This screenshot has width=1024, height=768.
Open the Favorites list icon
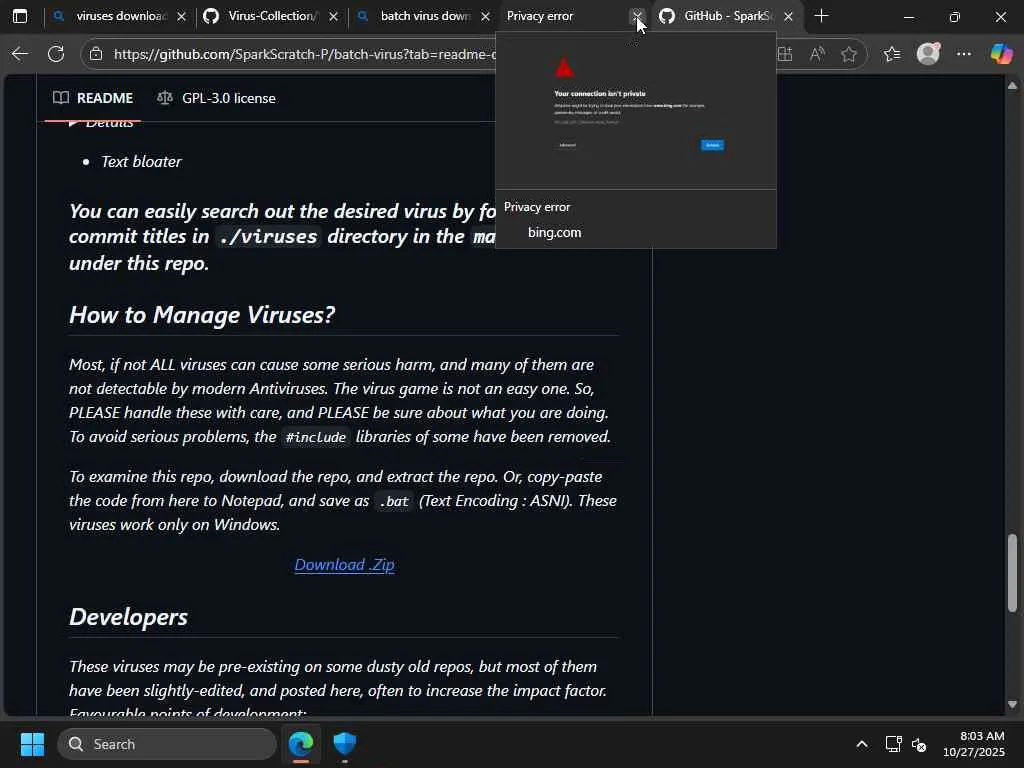coord(892,54)
